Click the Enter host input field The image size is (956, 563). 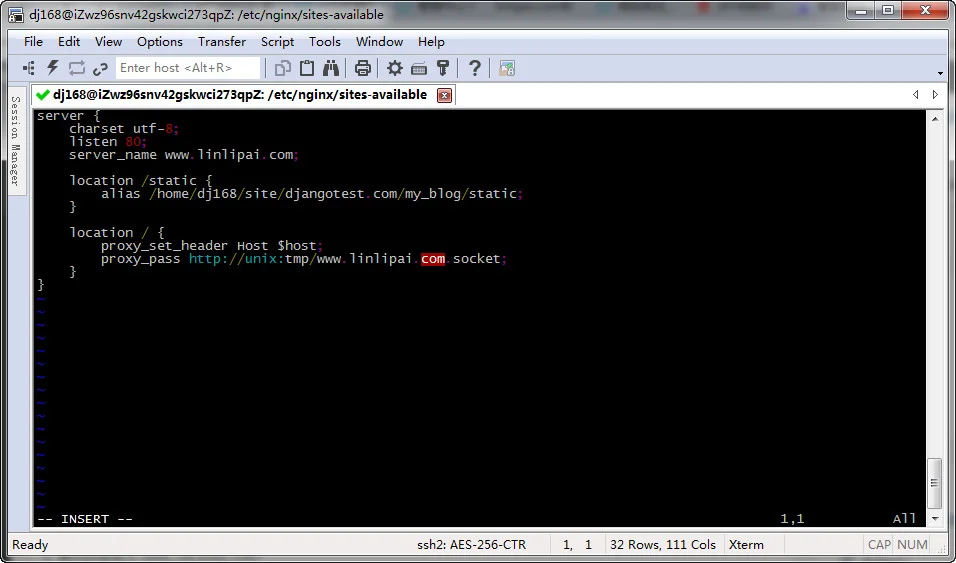(x=188, y=68)
